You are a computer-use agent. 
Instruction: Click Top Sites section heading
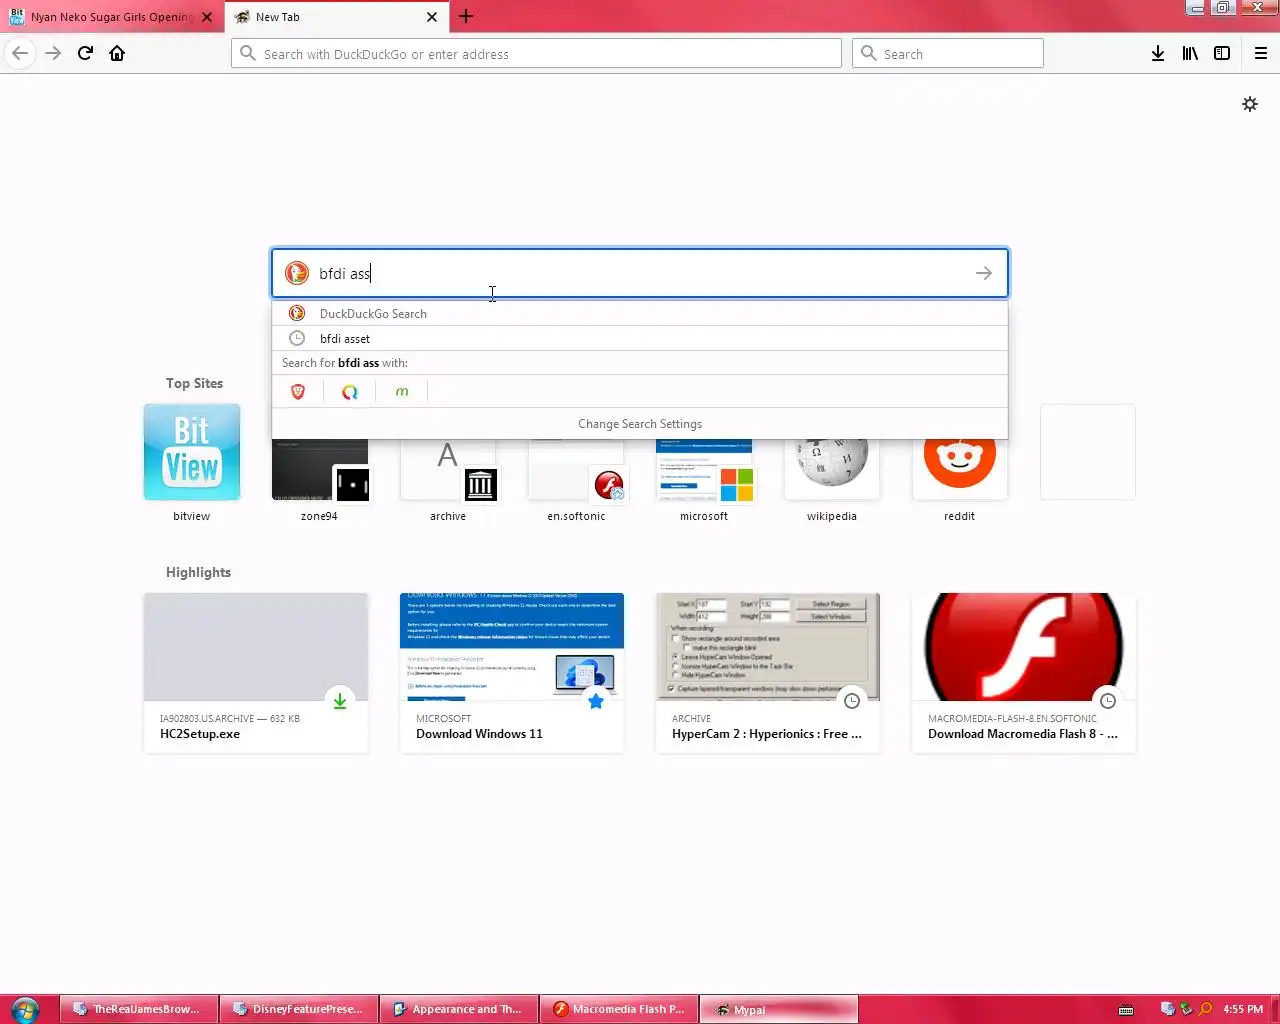[x=194, y=383]
